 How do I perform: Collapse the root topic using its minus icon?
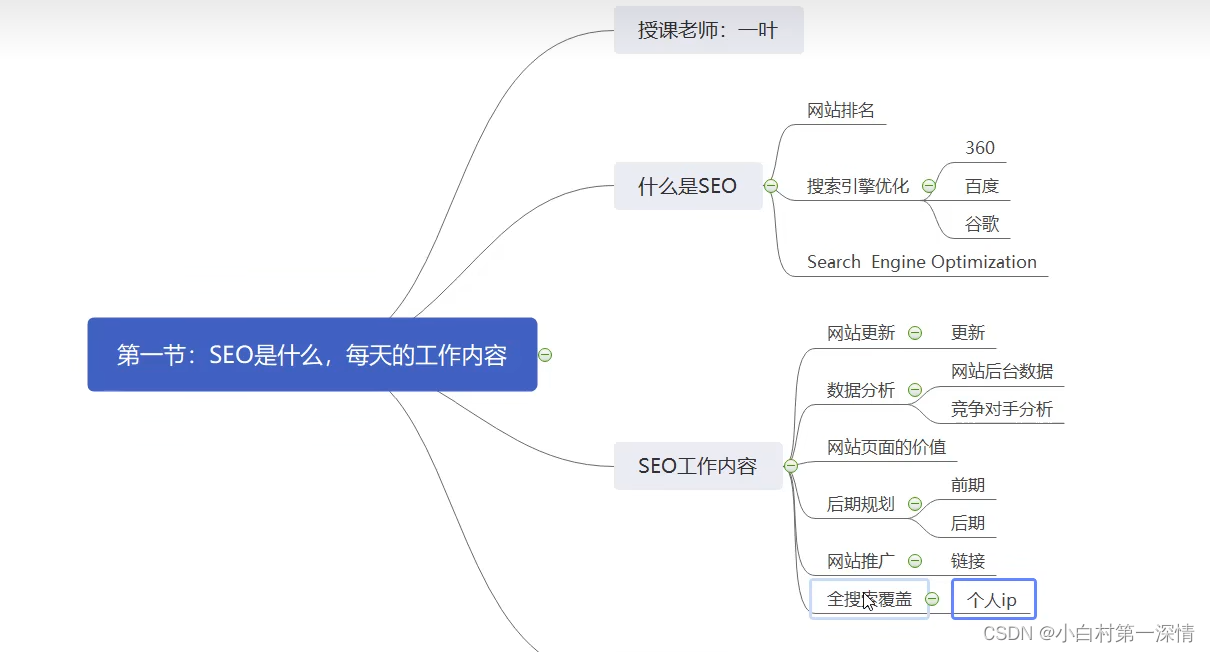tap(544, 355)
